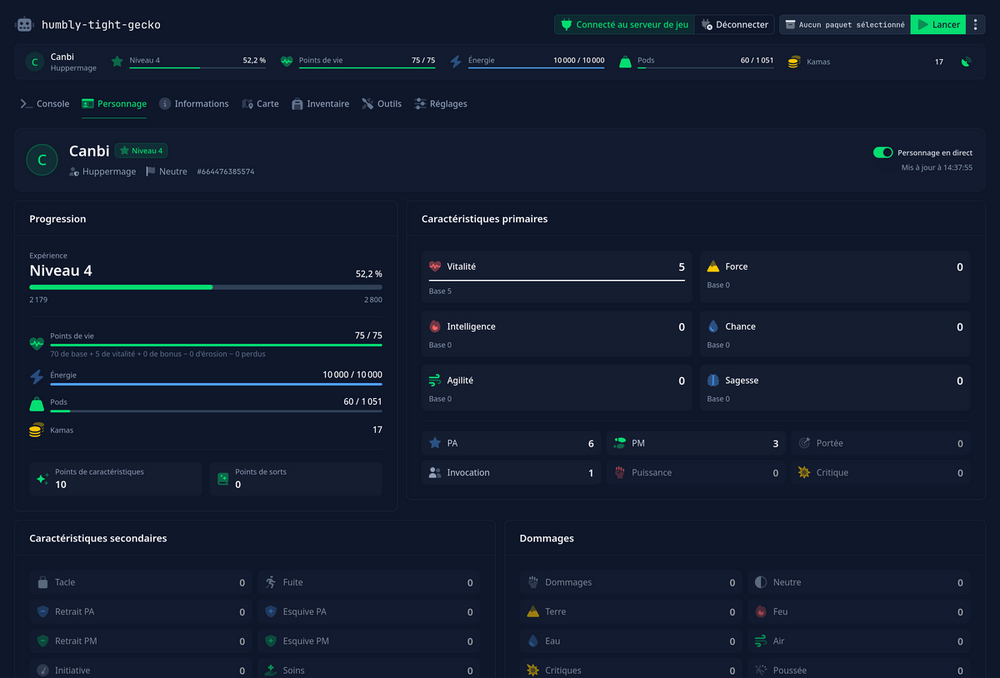
Task: Select the Réglages tab
Action: coord(441,104)
